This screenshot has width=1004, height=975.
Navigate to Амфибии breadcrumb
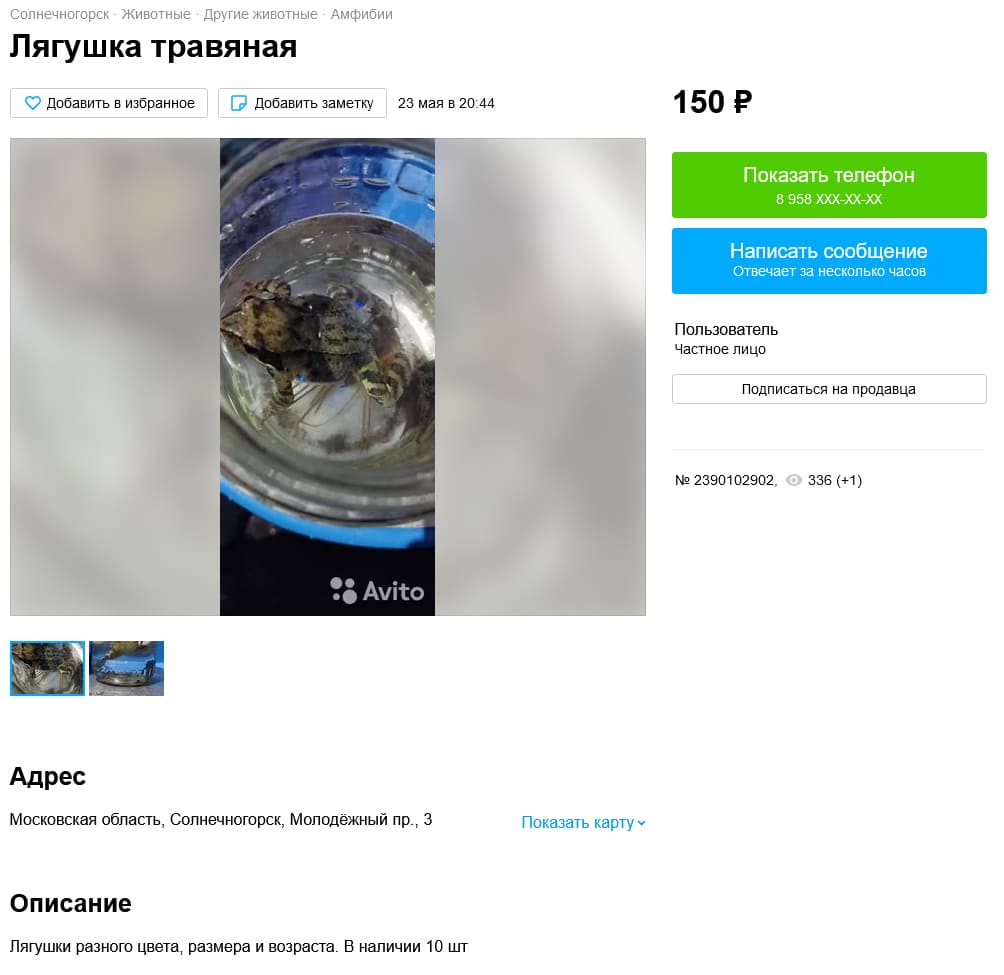click(361, 14)
